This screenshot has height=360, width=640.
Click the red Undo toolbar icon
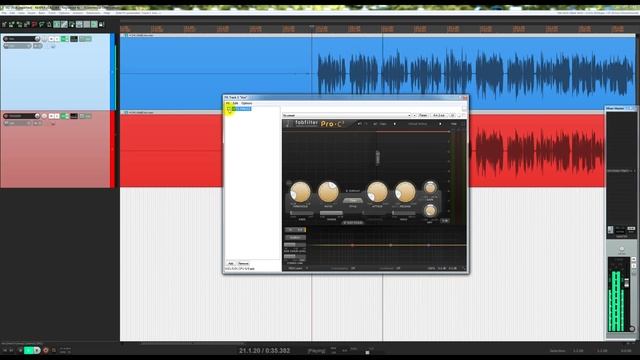tap(34, 24)
